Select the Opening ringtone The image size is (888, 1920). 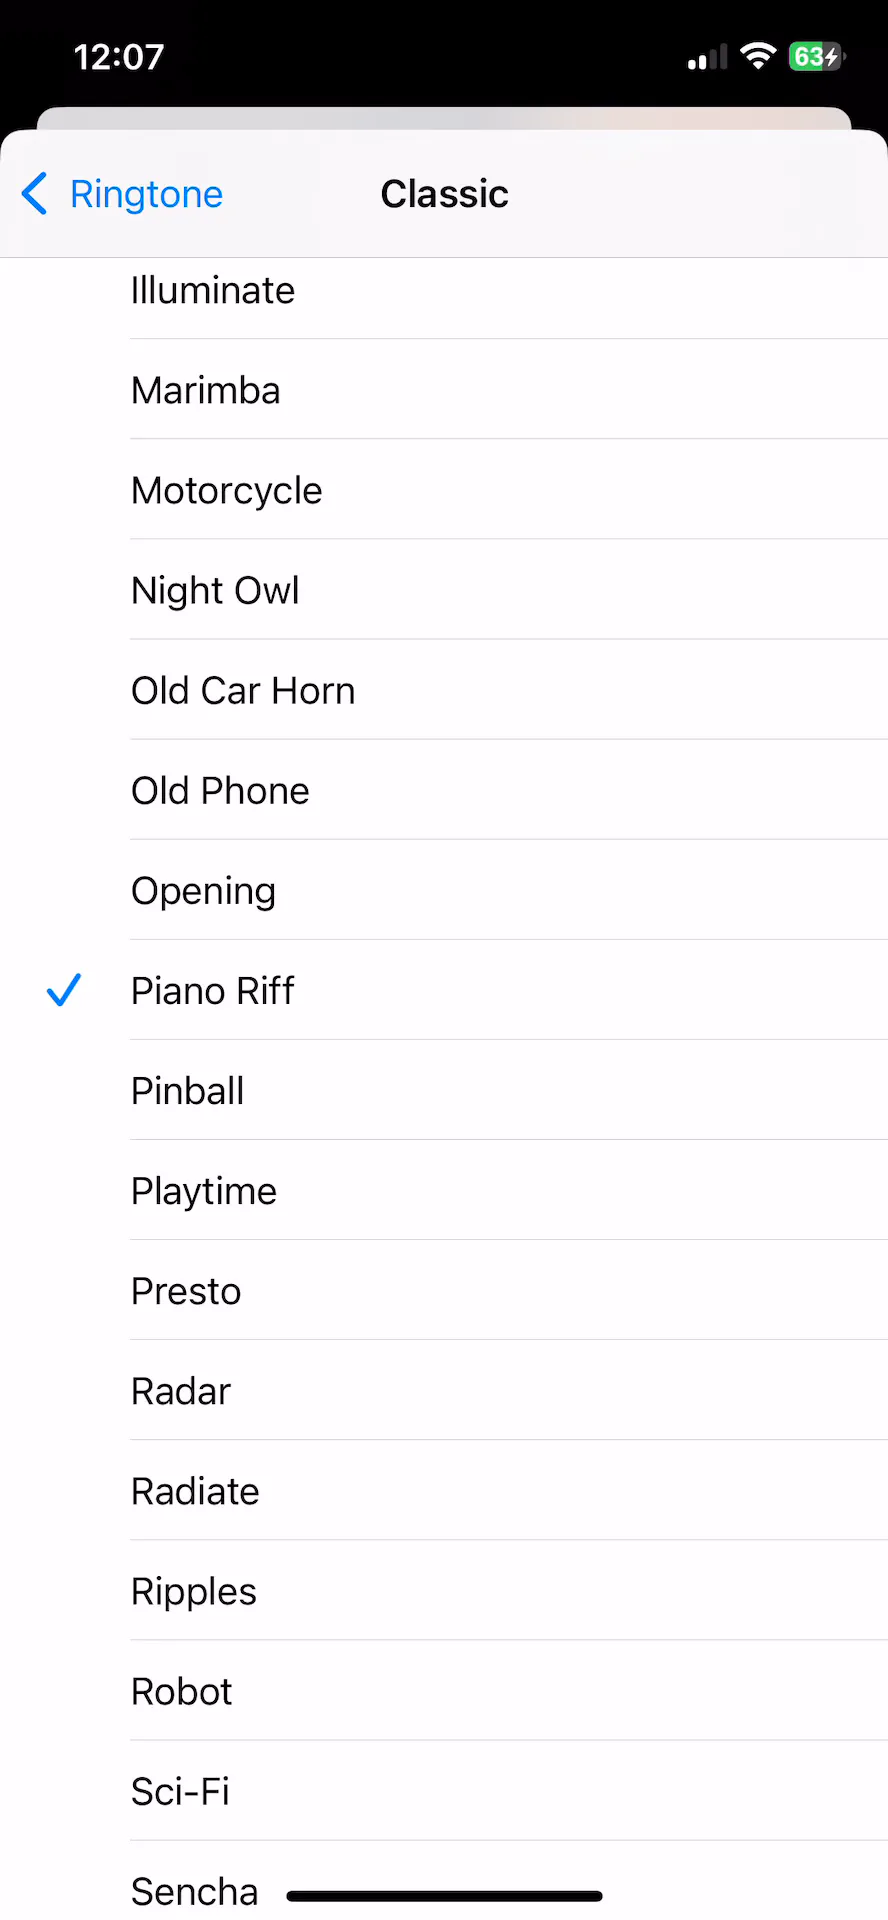coord(204,891)
